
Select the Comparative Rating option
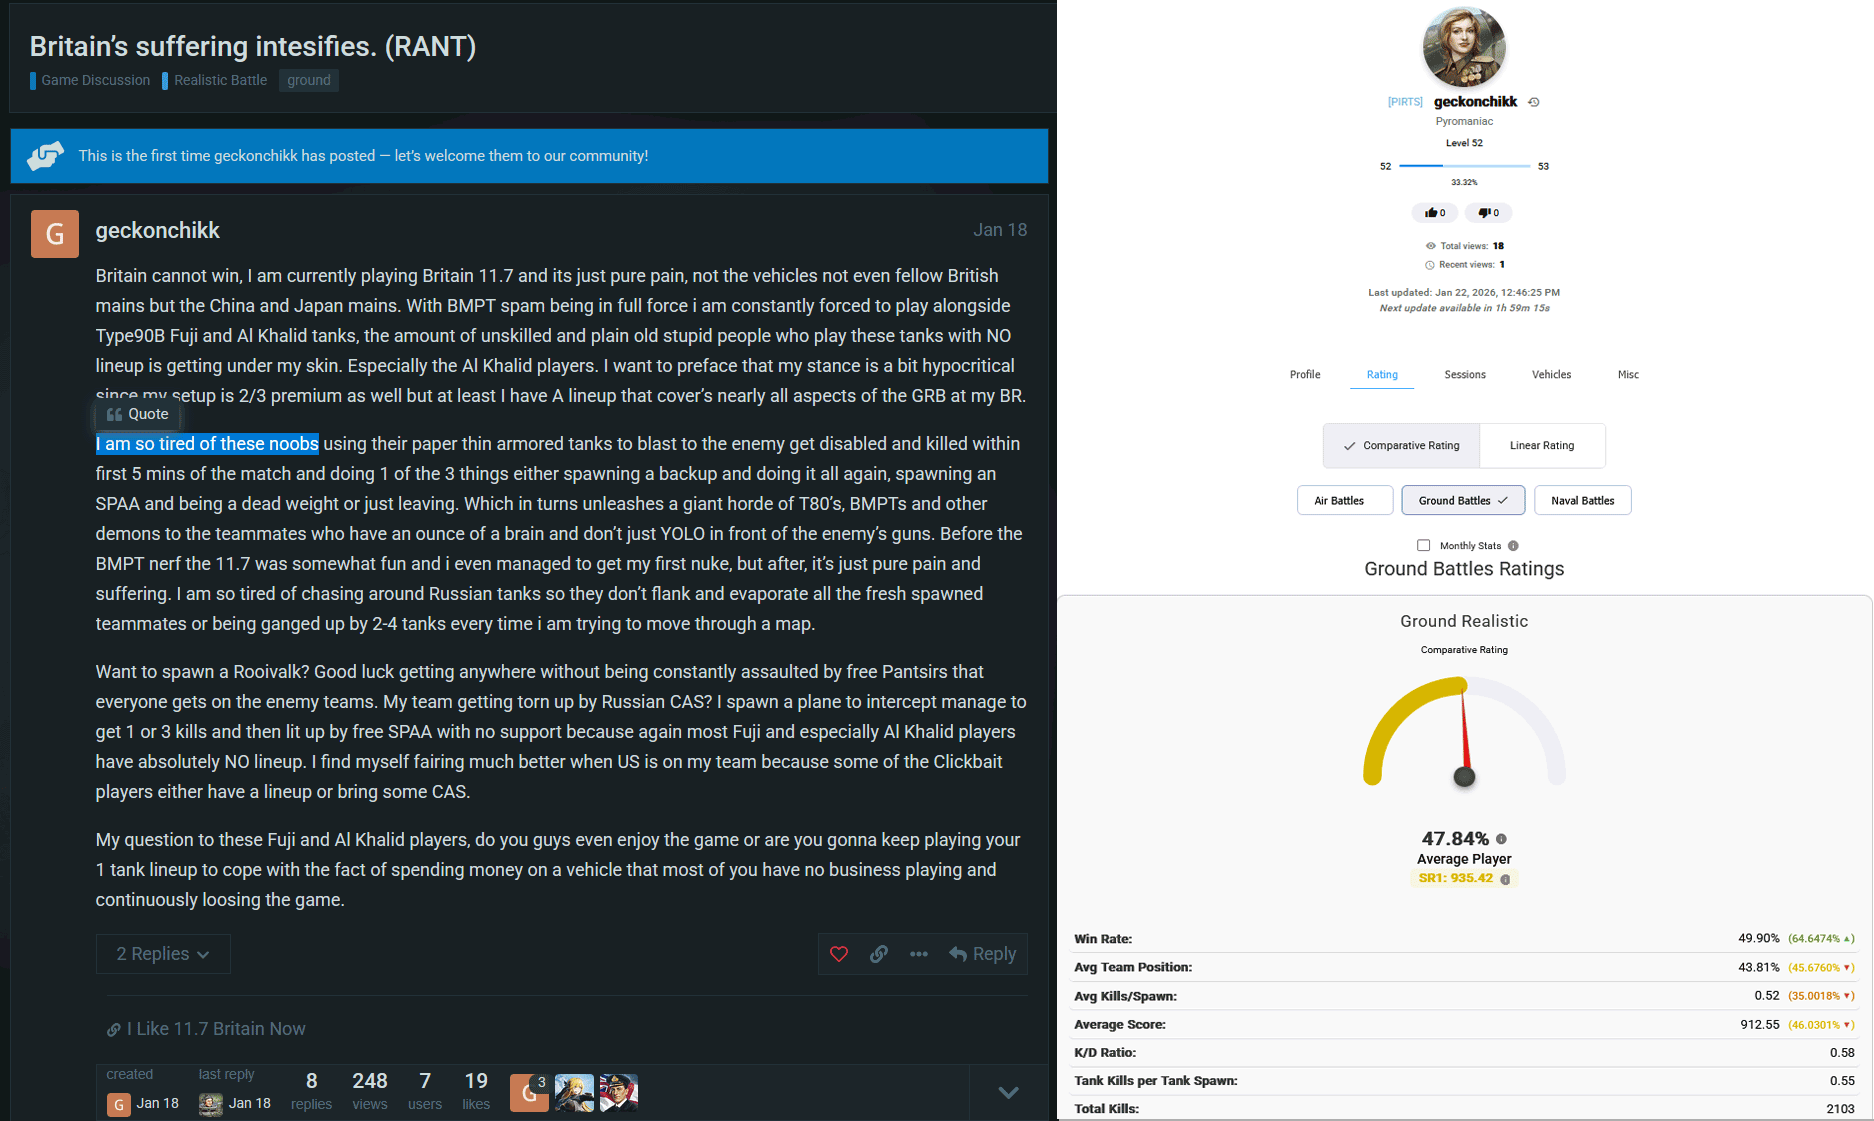[1402, 446]
